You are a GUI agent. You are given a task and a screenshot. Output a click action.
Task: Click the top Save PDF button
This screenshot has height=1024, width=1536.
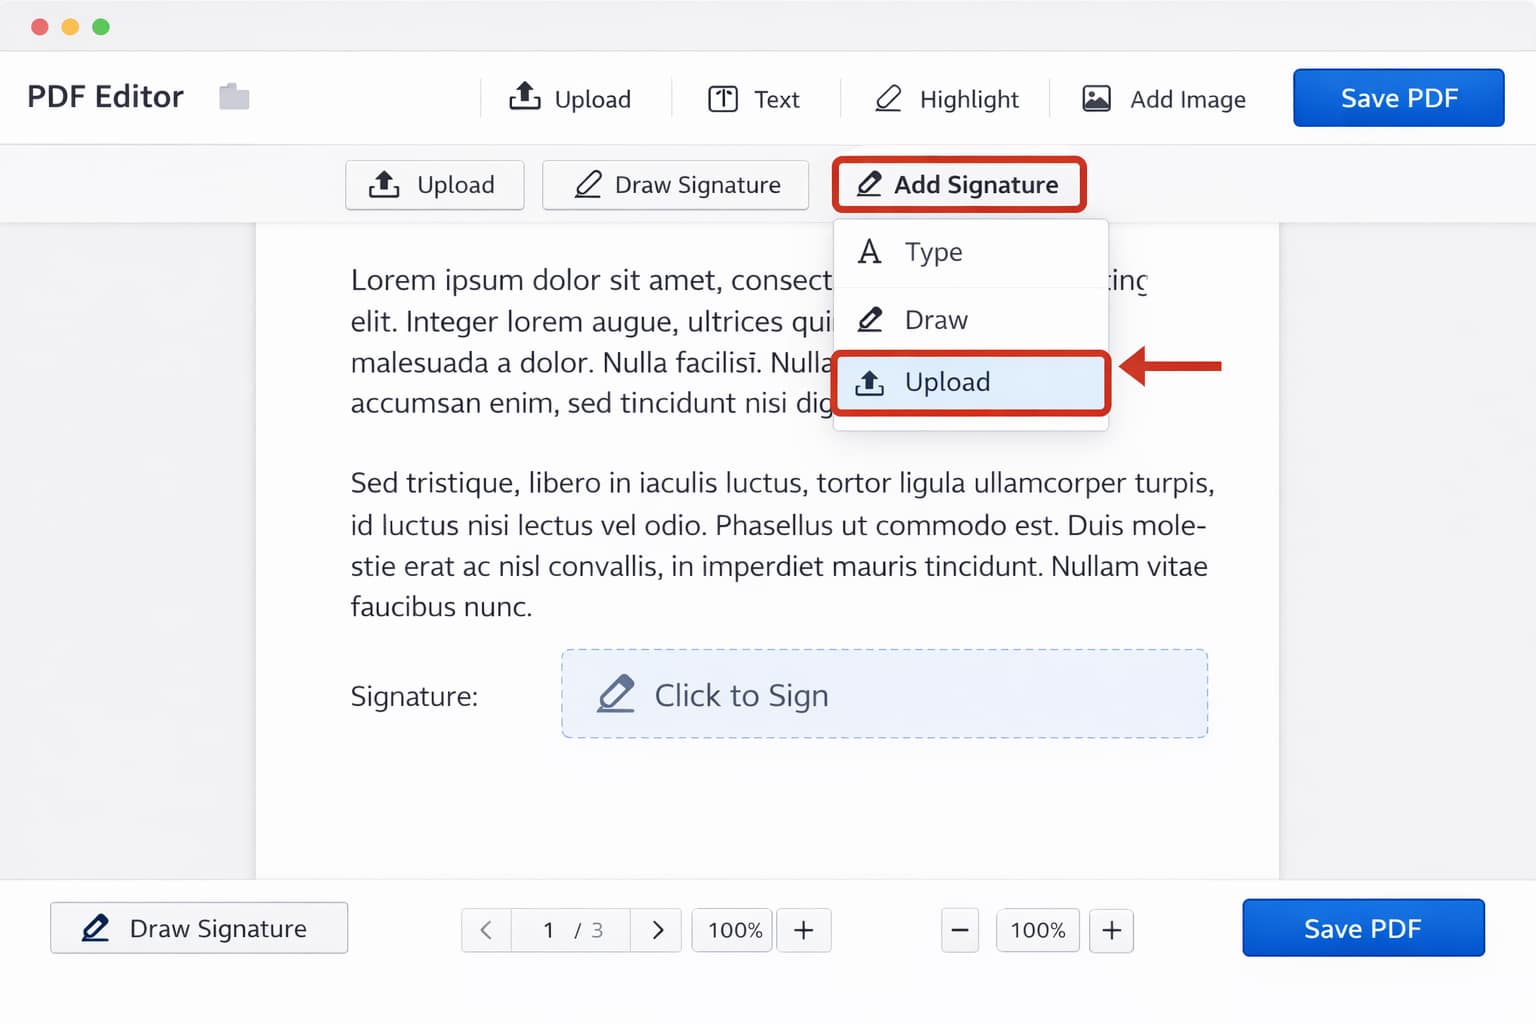[1398, 98]
